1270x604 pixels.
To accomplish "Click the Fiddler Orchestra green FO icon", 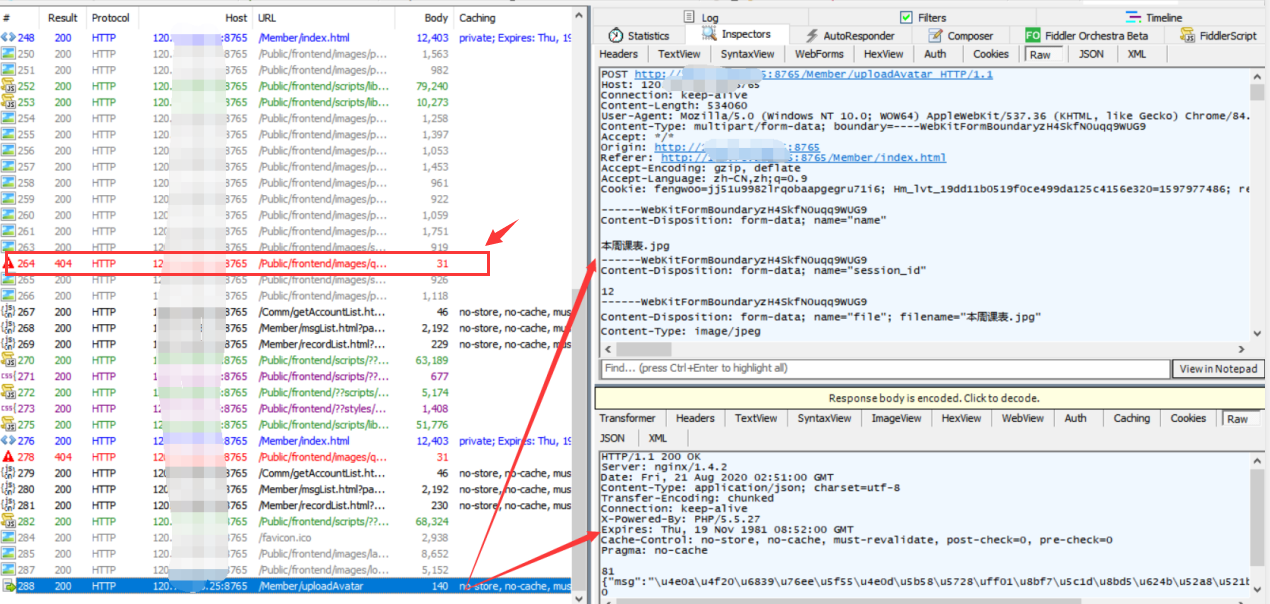I will [x=1032, y=36].
